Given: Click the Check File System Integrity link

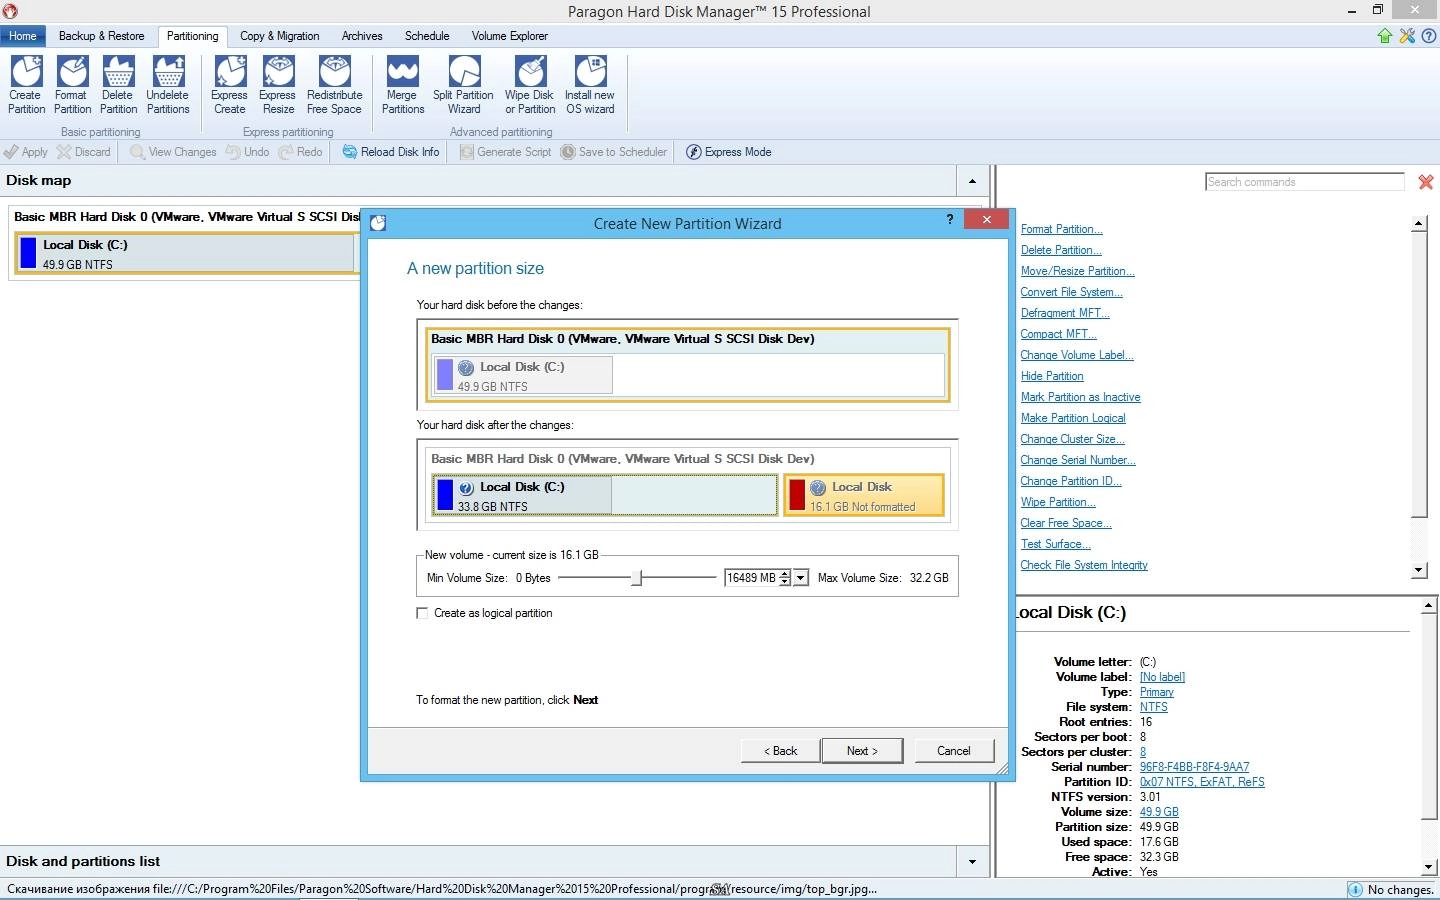Looking at the screenshot, I should (1084, 565).
